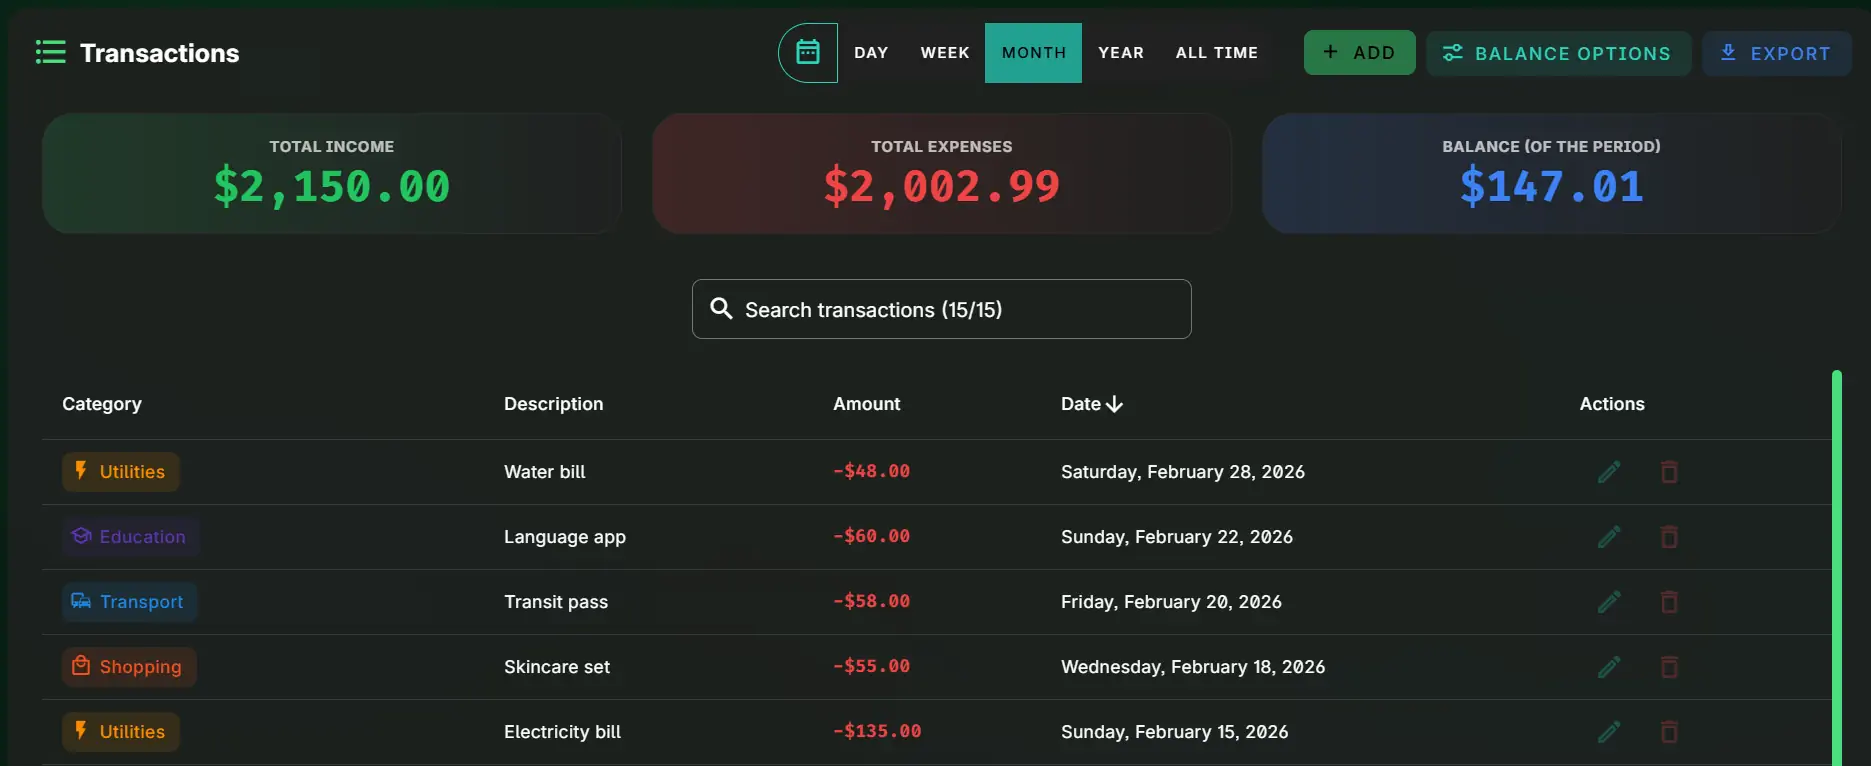
Task: Click the date Sunday, February 22, 2026
Action: click(1177, 537)
